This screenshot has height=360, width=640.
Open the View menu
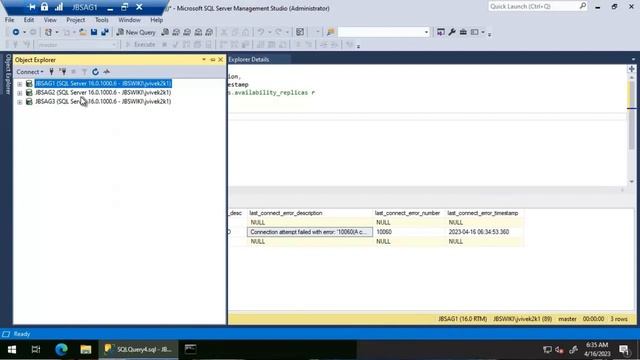[50, 20]
